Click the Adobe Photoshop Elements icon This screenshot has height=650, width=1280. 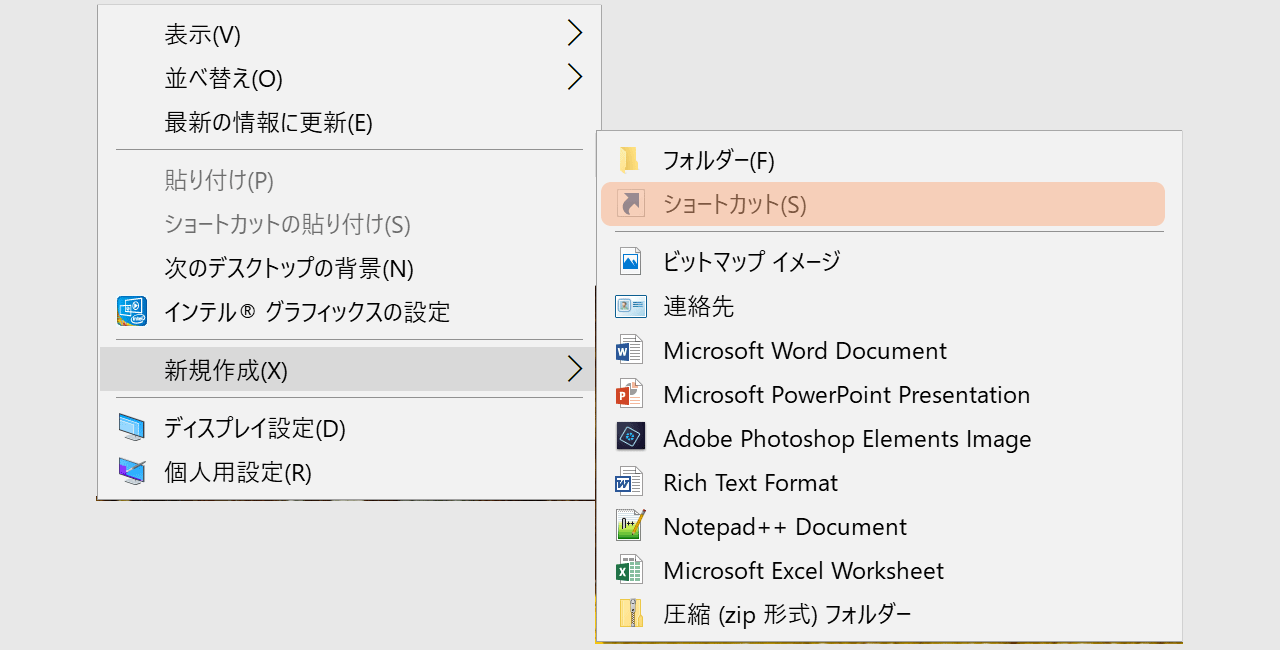coord(631,438)
